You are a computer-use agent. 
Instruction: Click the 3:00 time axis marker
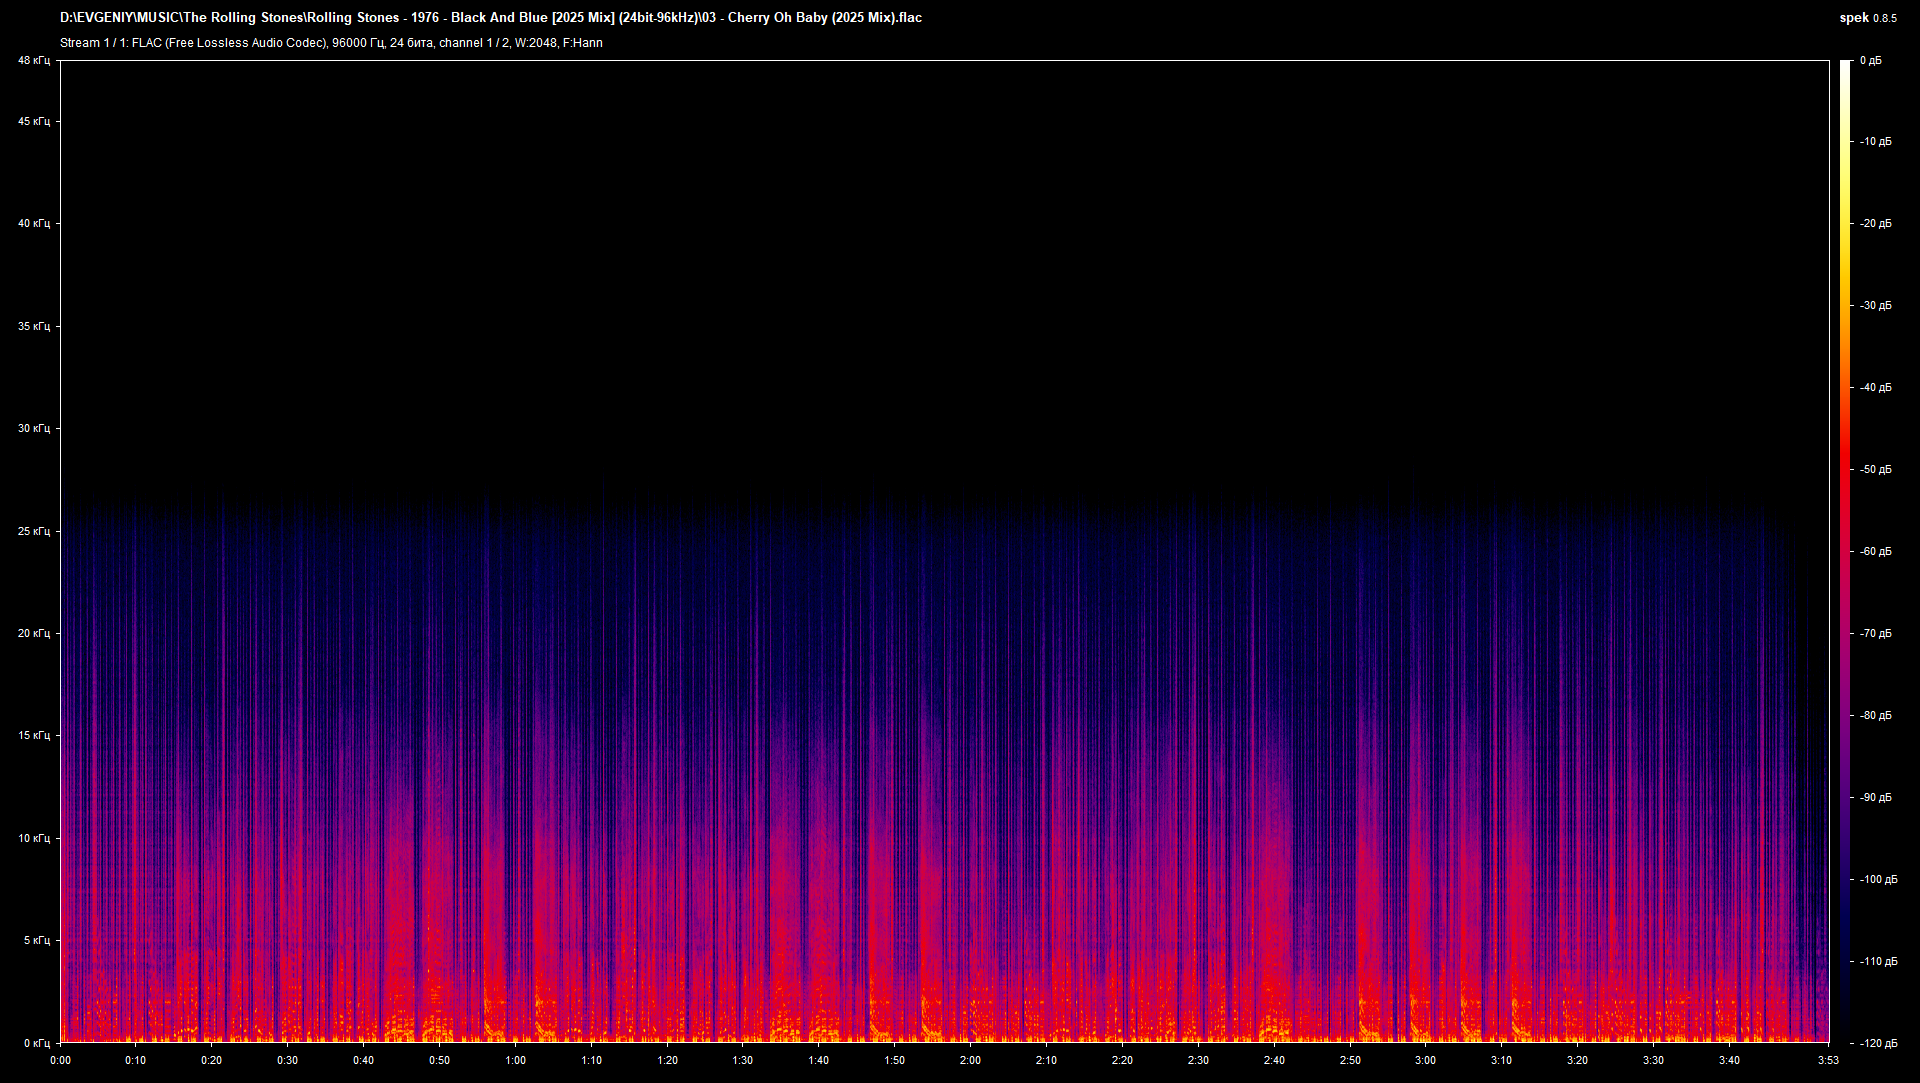coord(1425,1060)
